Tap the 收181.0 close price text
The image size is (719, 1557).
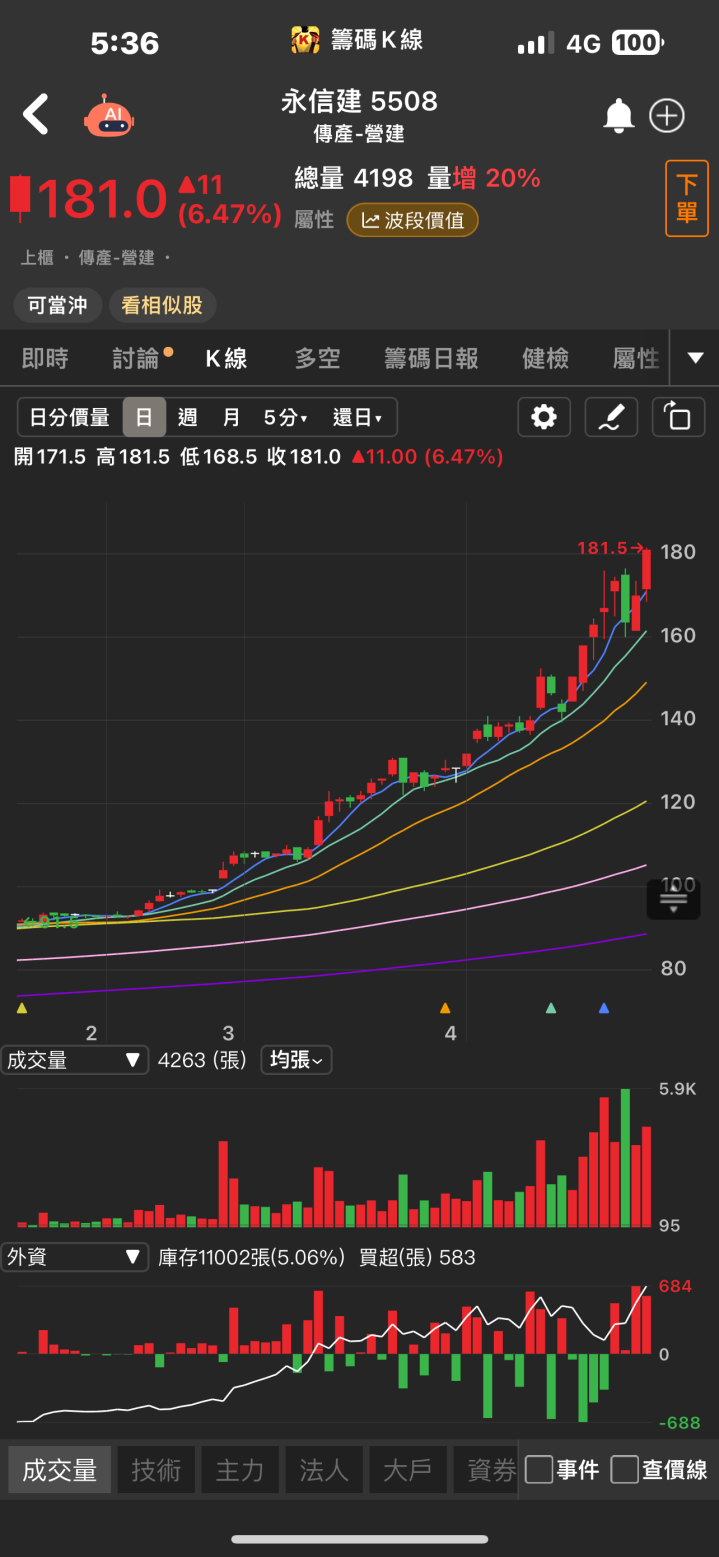[304, 457]
